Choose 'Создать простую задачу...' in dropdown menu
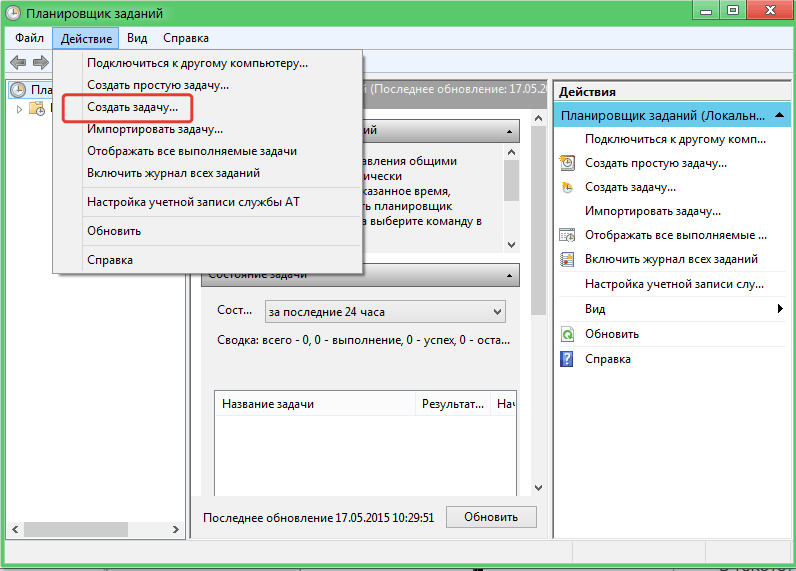This screenshot has height=571, width=796. pyautogui.click(x=208, y=85)
